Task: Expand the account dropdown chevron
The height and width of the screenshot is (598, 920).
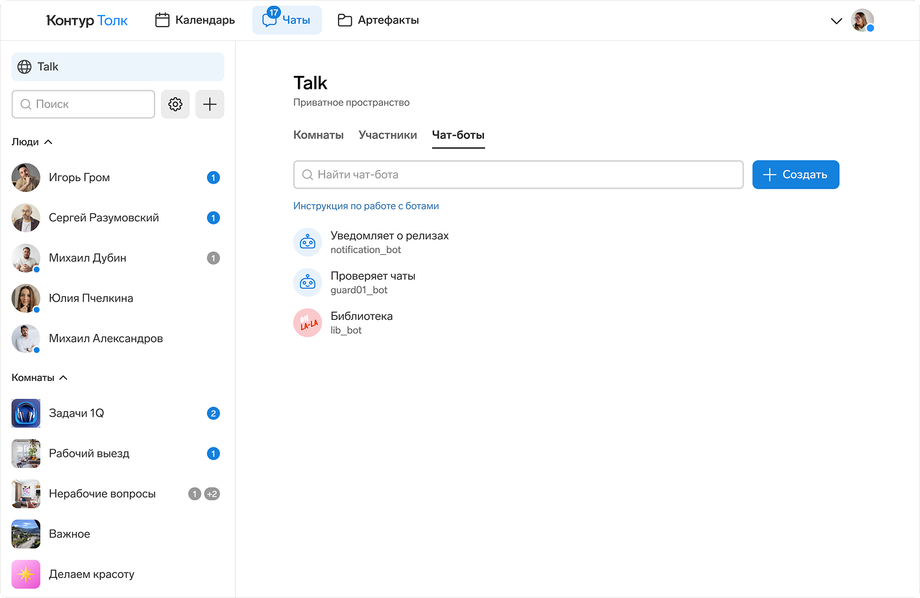Action: pyautogui.click(x=836, y=21)
